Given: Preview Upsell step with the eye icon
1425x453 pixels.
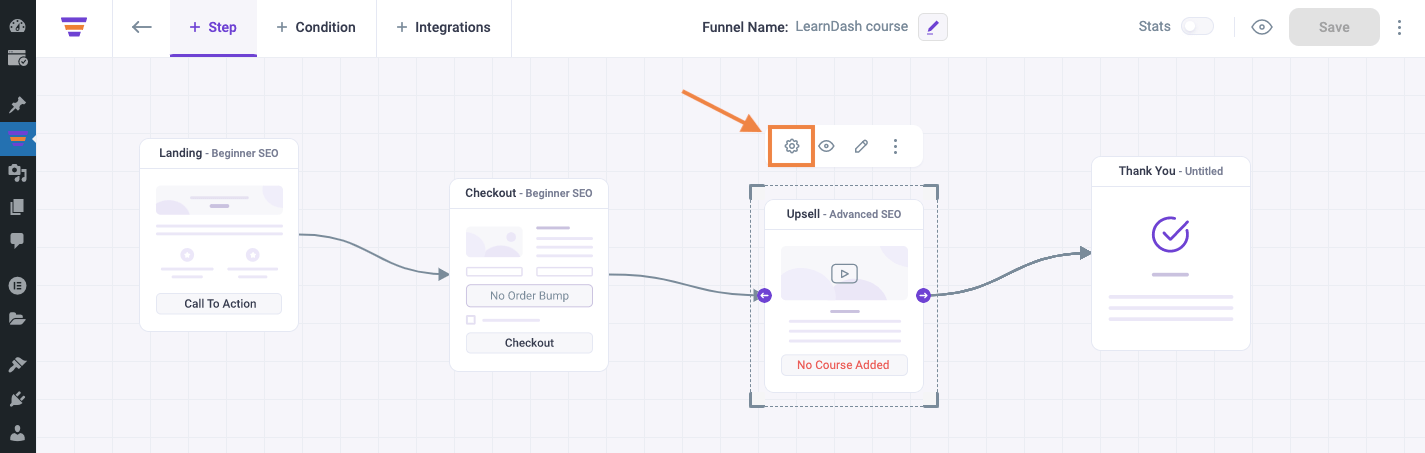Looking at the screenshot, I should (826, 146).
